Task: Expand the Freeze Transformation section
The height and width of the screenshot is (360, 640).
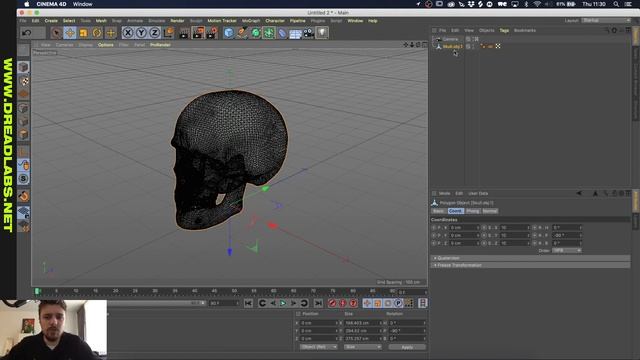Action: coord(530,265)
